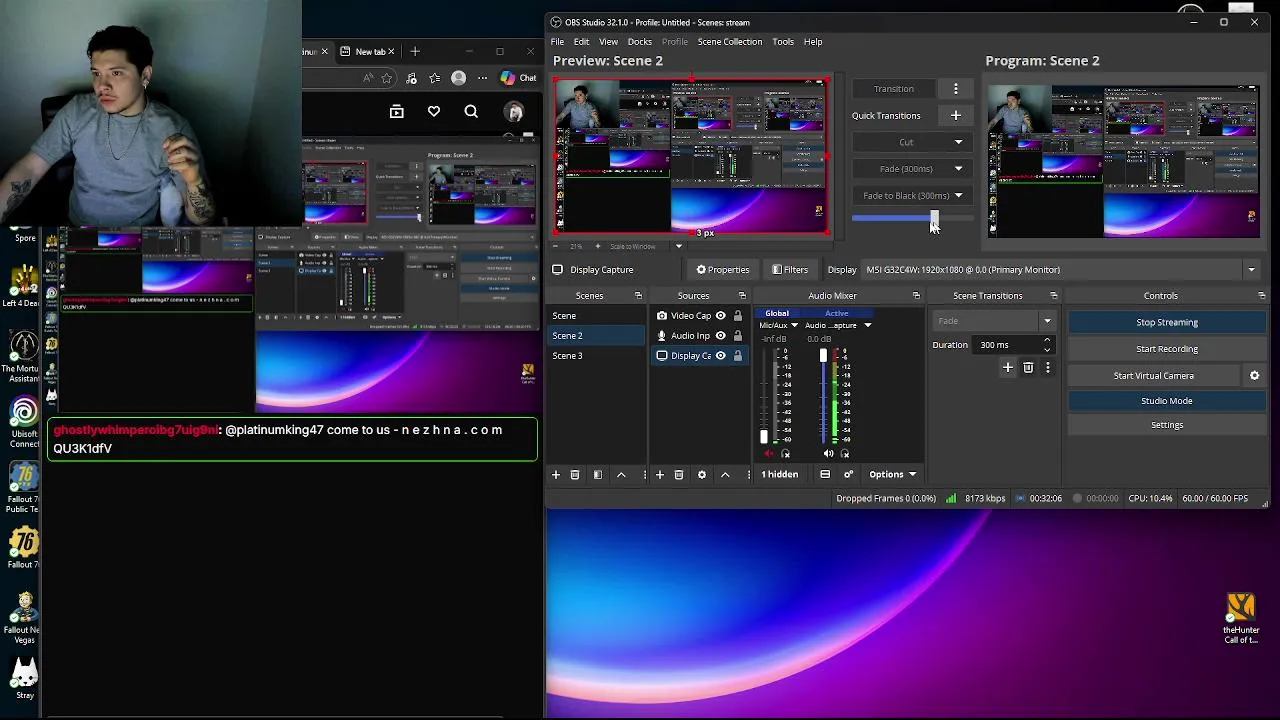The image size is (1280, 720).
Task: Click the transition T-bar slider handle
Action: click(934, 218)
